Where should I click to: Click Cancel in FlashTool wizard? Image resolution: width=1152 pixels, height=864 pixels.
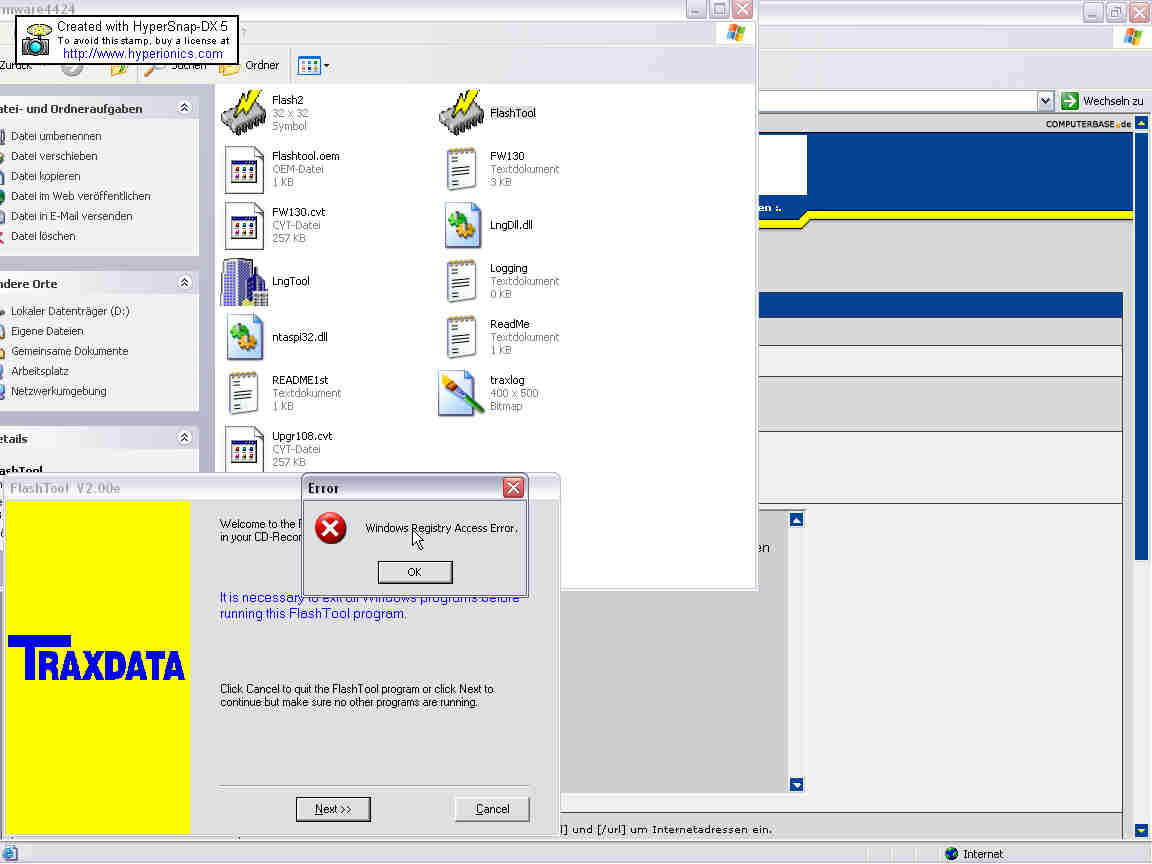492,809
